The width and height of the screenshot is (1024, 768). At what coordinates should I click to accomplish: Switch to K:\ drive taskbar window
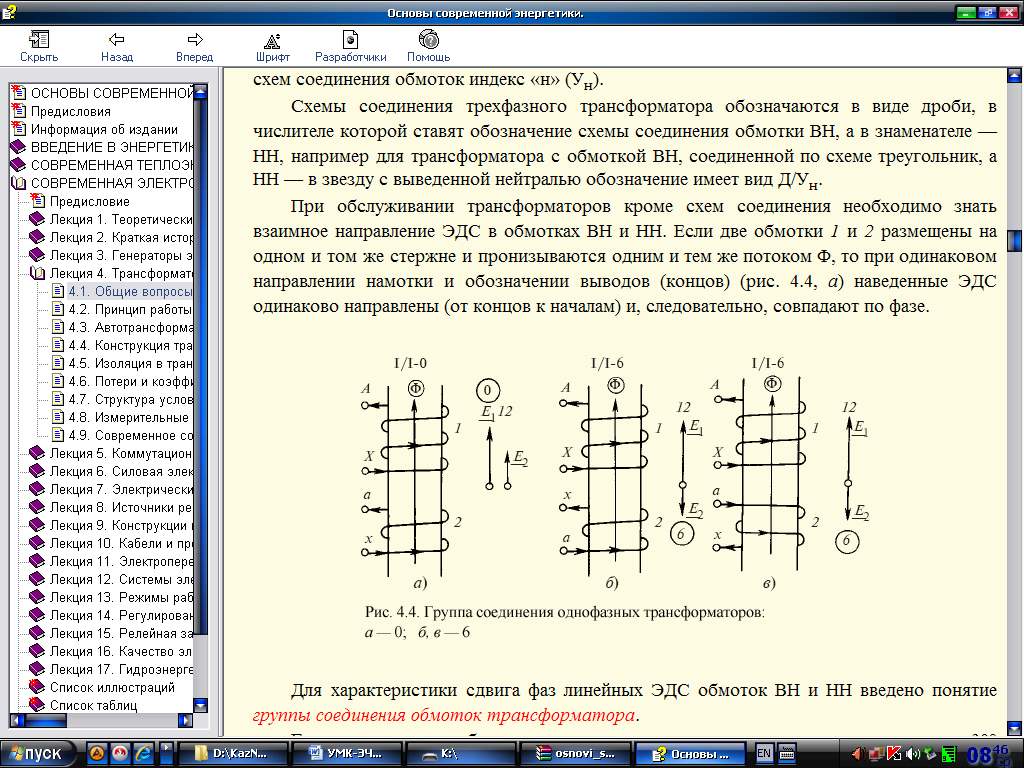pyautogui.click(x=460, y=754)
